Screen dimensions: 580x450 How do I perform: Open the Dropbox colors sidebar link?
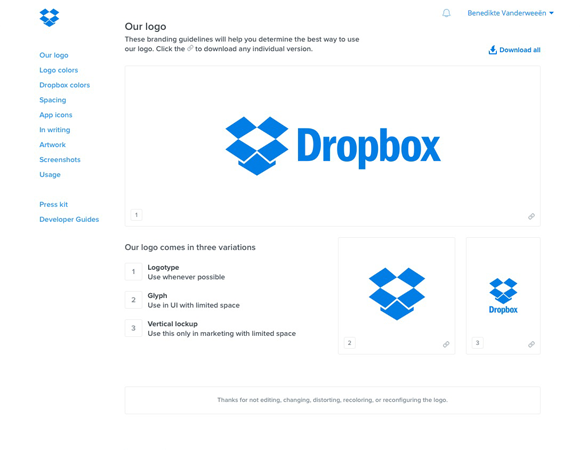[x=65, y=85]
